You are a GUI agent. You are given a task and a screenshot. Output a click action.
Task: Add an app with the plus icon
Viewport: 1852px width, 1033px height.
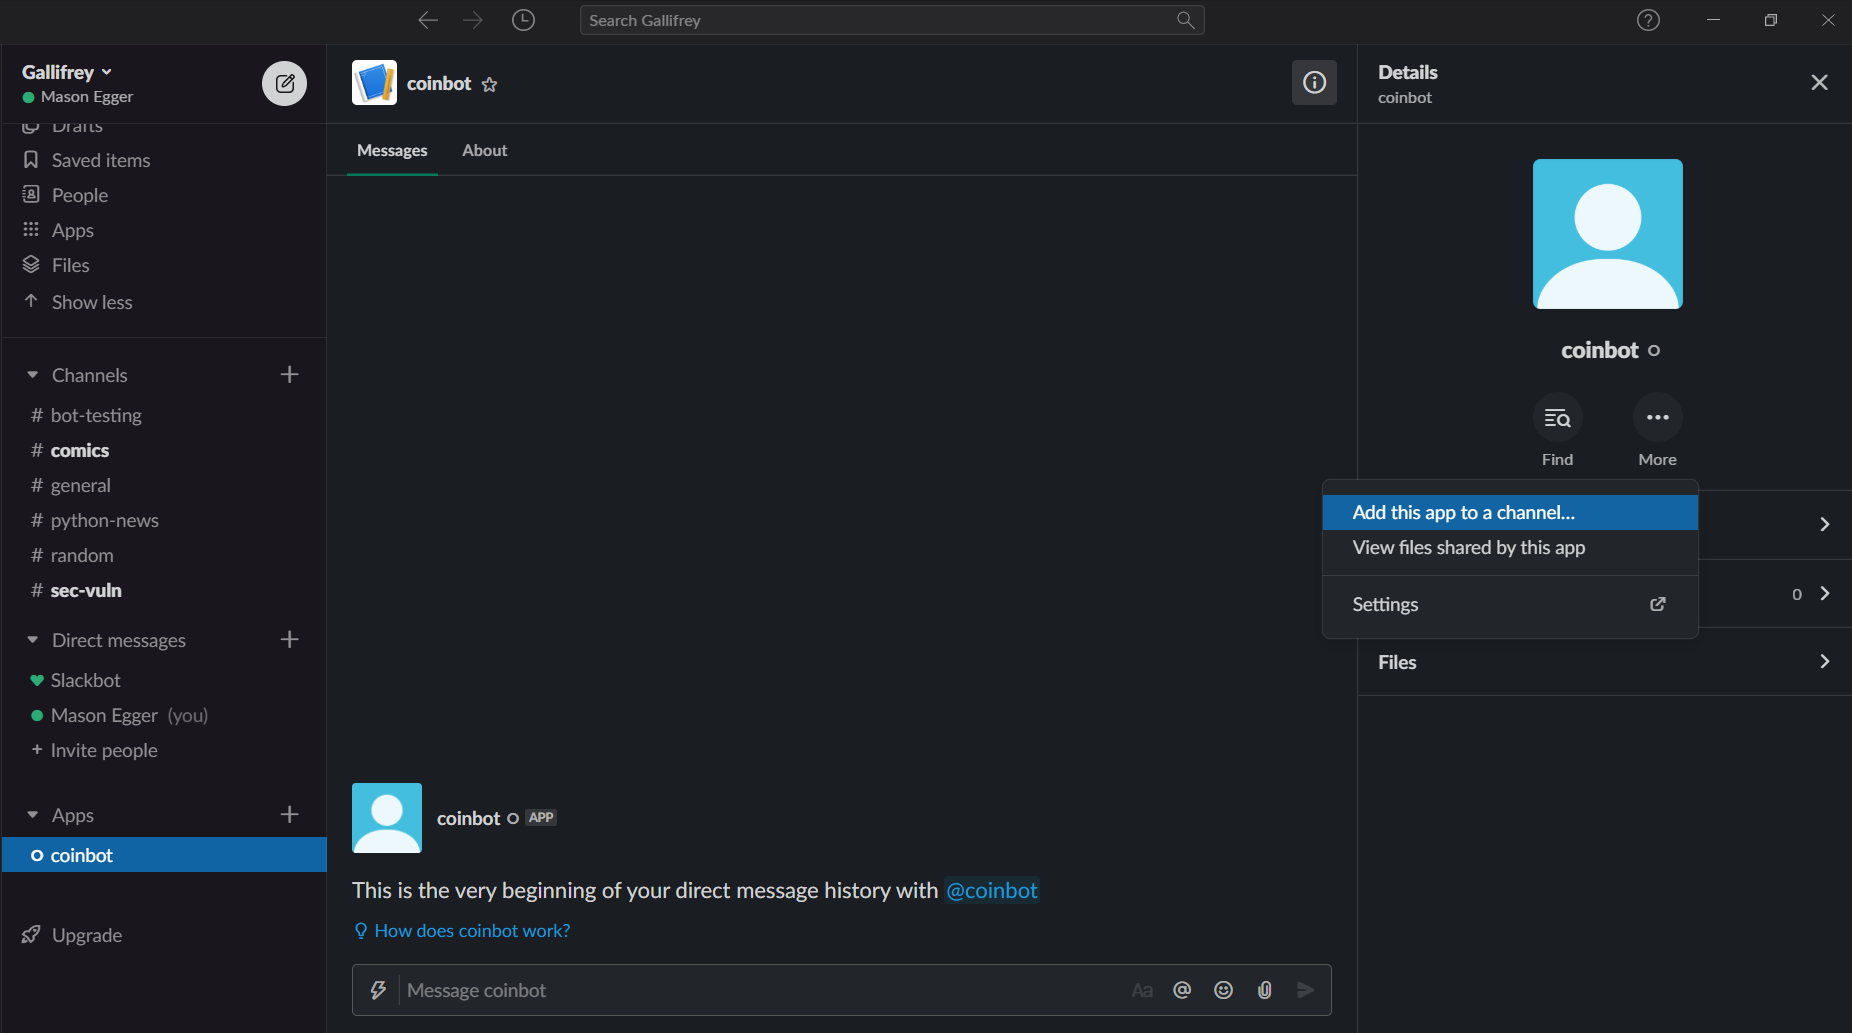[290, 814]
